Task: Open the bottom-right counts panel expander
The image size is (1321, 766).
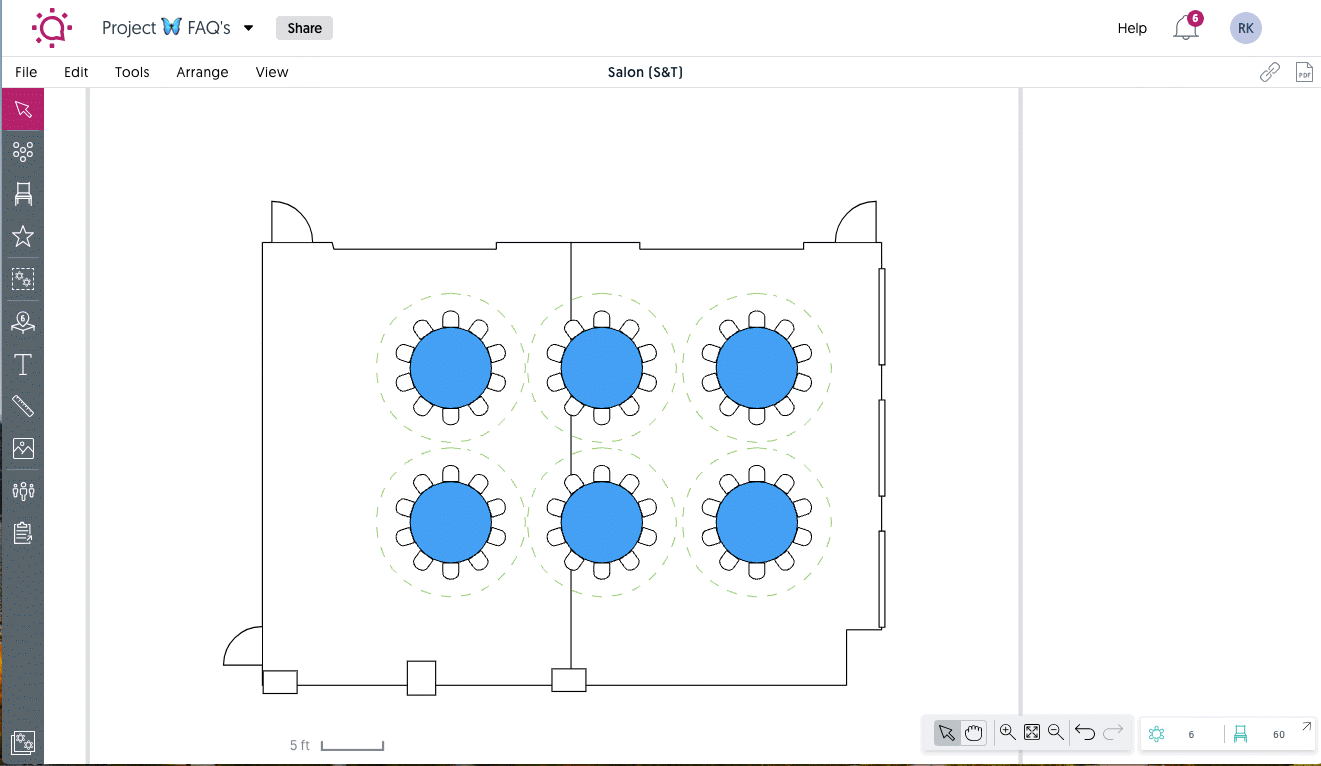Action: click(x=1305, y=728)
